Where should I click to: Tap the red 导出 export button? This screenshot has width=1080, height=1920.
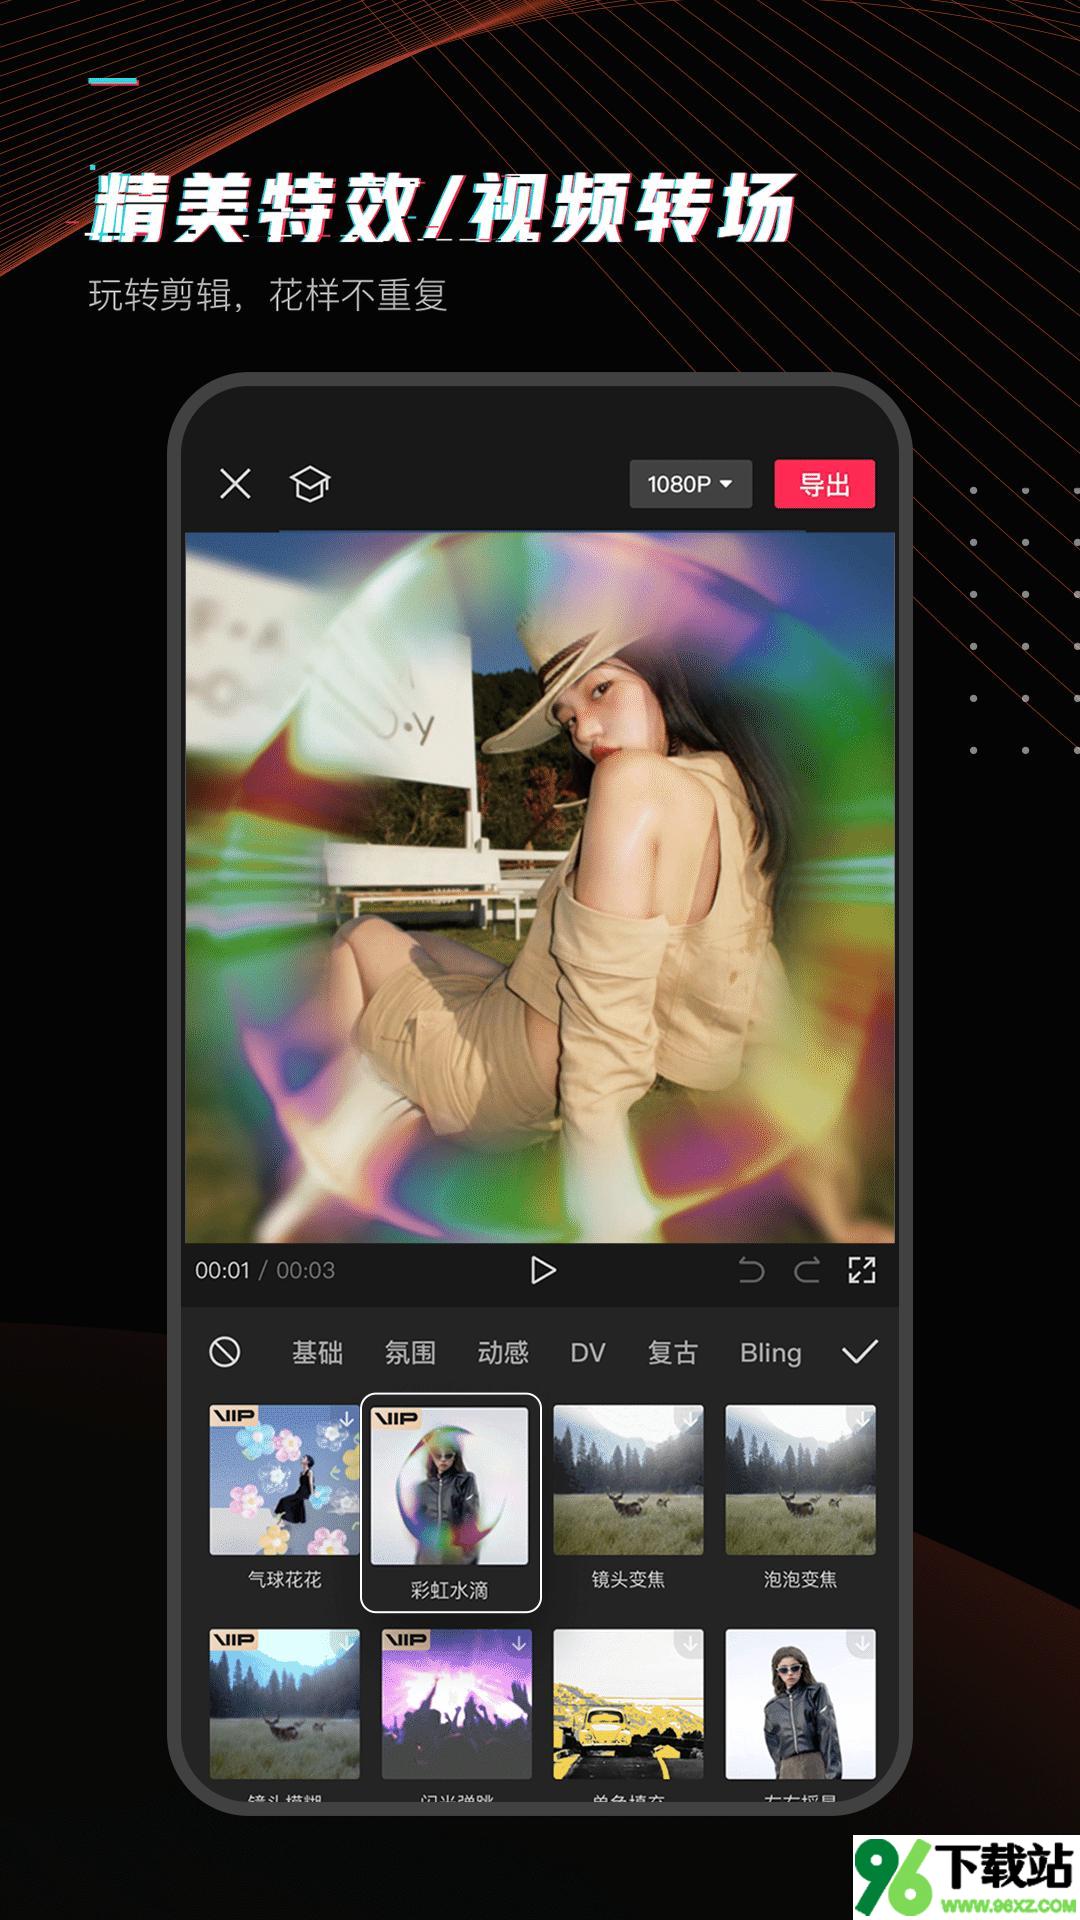click(x=824, y=484)
